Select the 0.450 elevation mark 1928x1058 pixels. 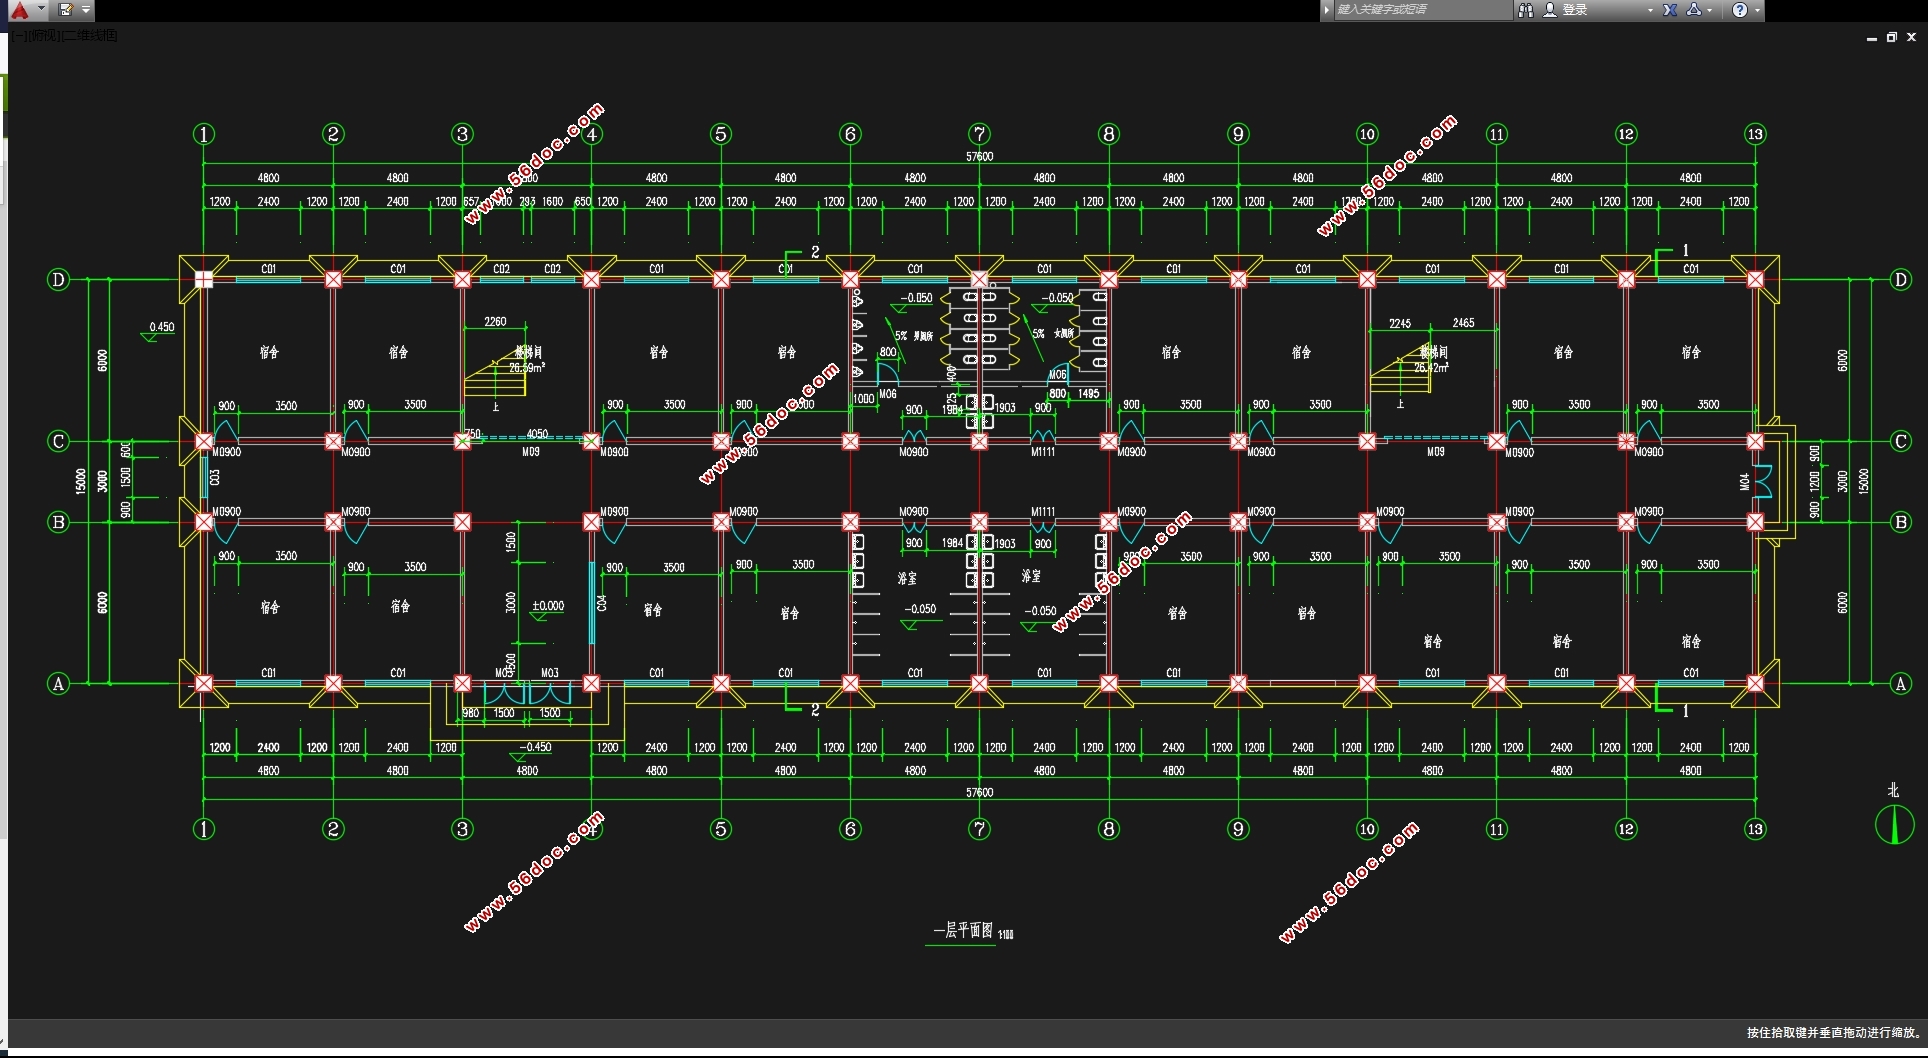(161, 327)
